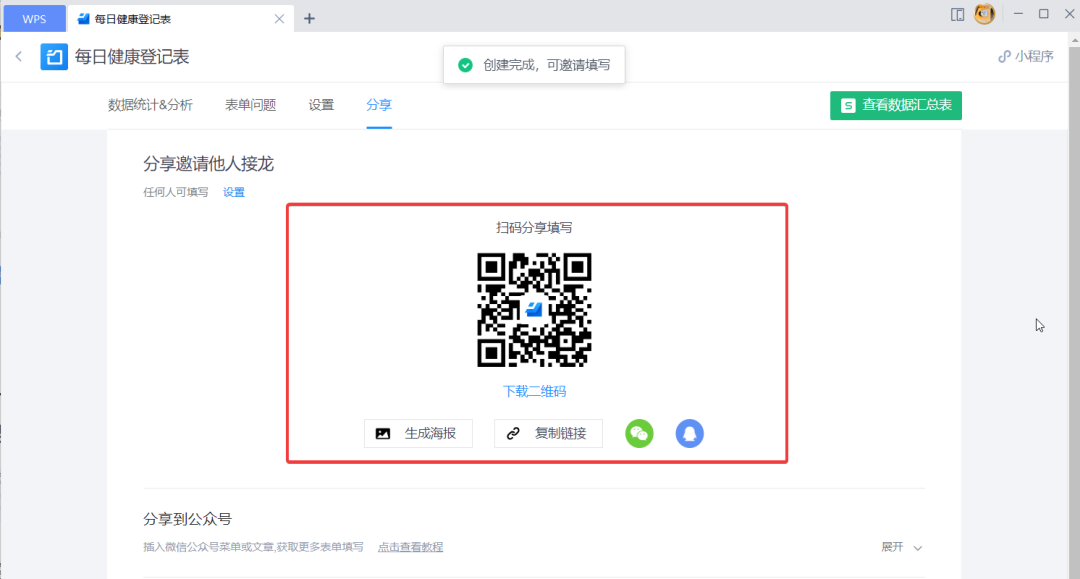Select the 分享 tab
The width and height of the screenshot is (1080, 579).
click(x=379, y=105)
